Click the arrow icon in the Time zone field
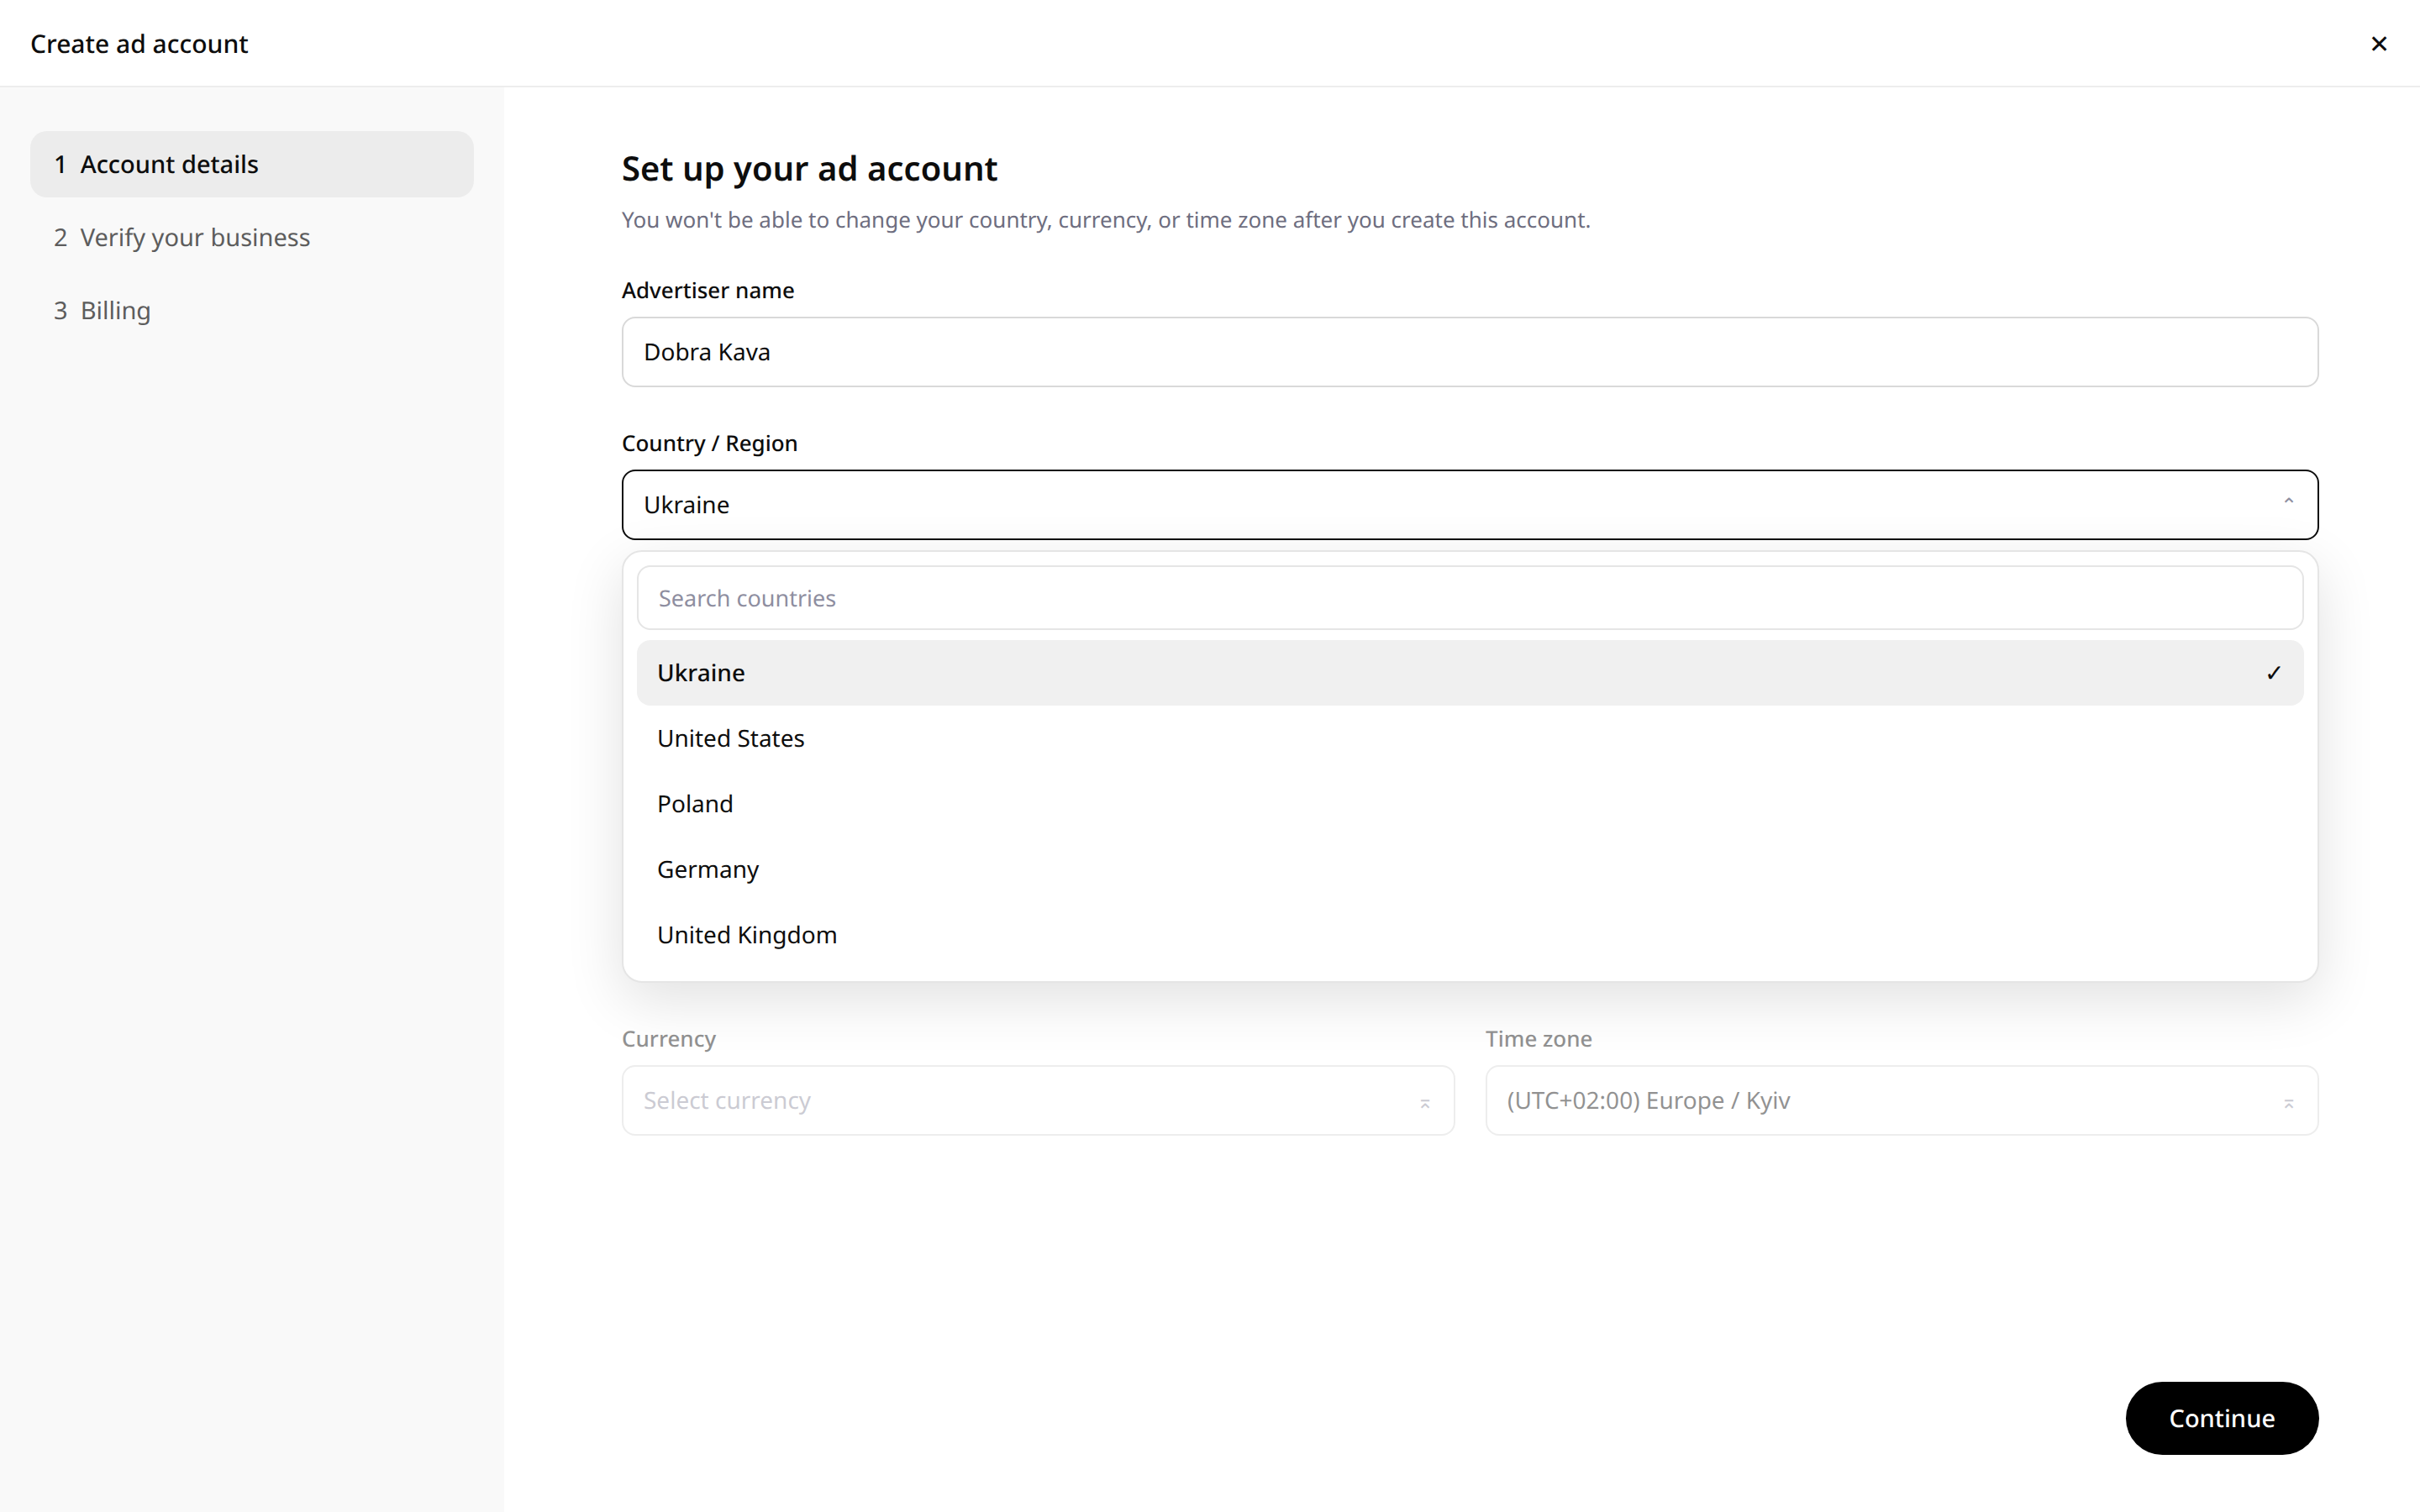 point(2288,1103)
